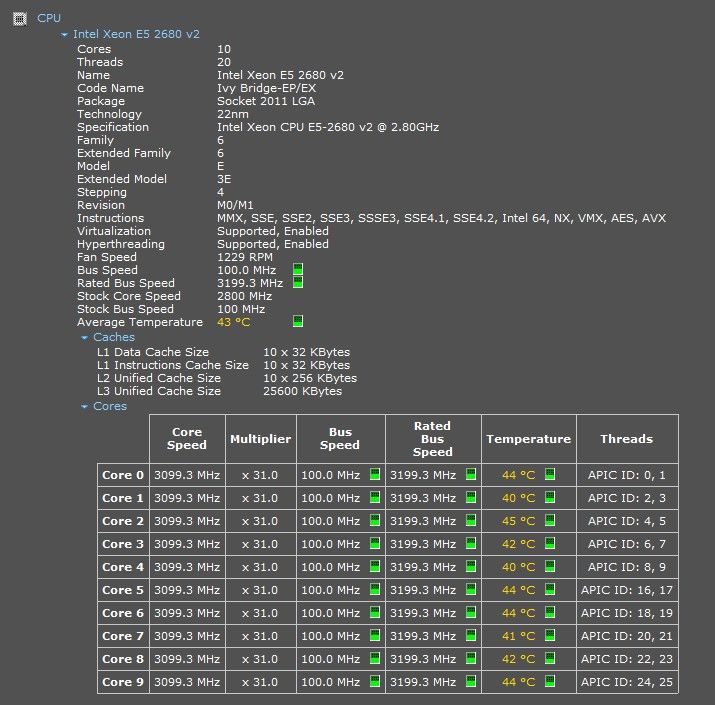Click Core 2 temperature 45 °C value
This screenshot has height=705, width=715.
pyautogui.click(x=518, y=521)
